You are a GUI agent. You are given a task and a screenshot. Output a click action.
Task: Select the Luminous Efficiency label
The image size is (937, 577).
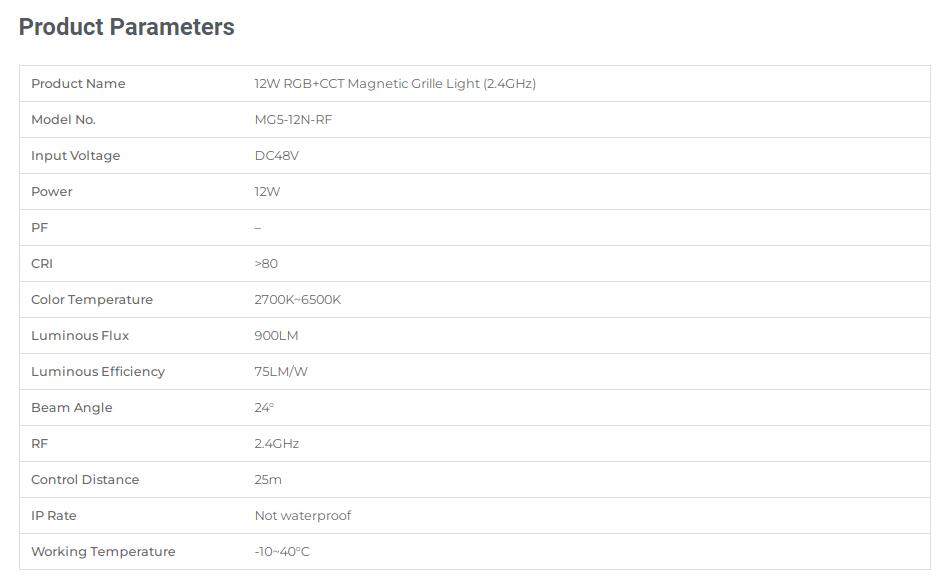pyautogui.click(x=98, y=372)
